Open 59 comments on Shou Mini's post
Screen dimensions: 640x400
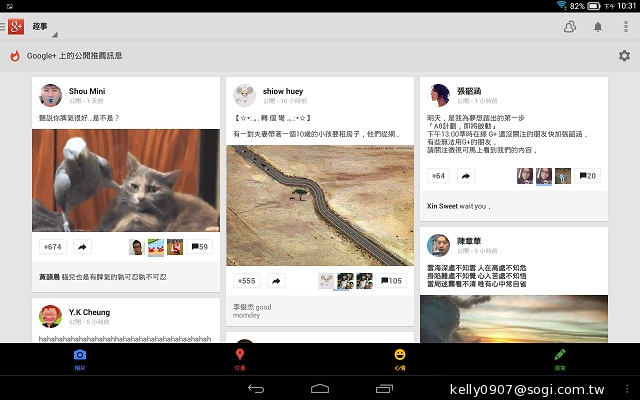coord(200,247)
